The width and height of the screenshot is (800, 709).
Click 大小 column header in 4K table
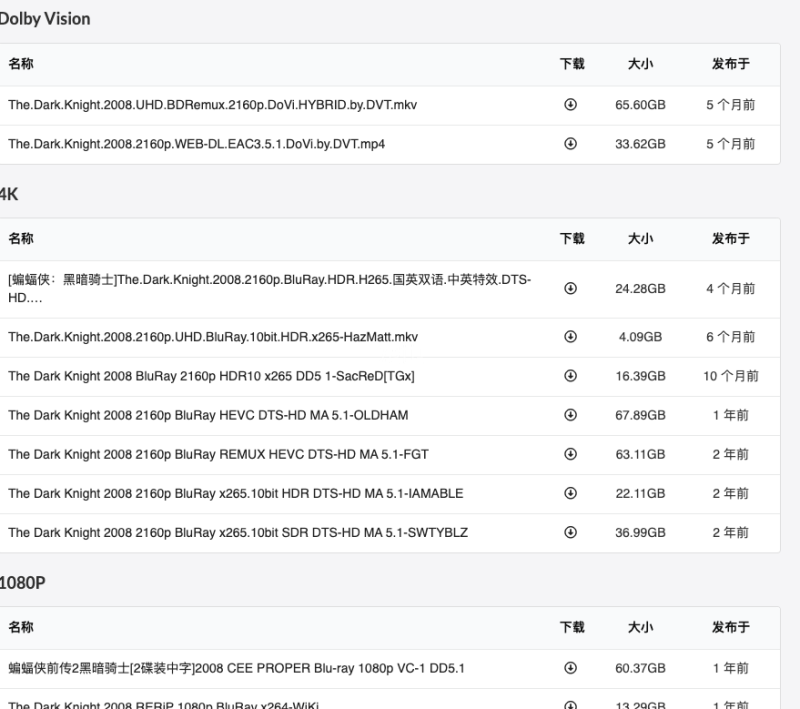[640, 239]
